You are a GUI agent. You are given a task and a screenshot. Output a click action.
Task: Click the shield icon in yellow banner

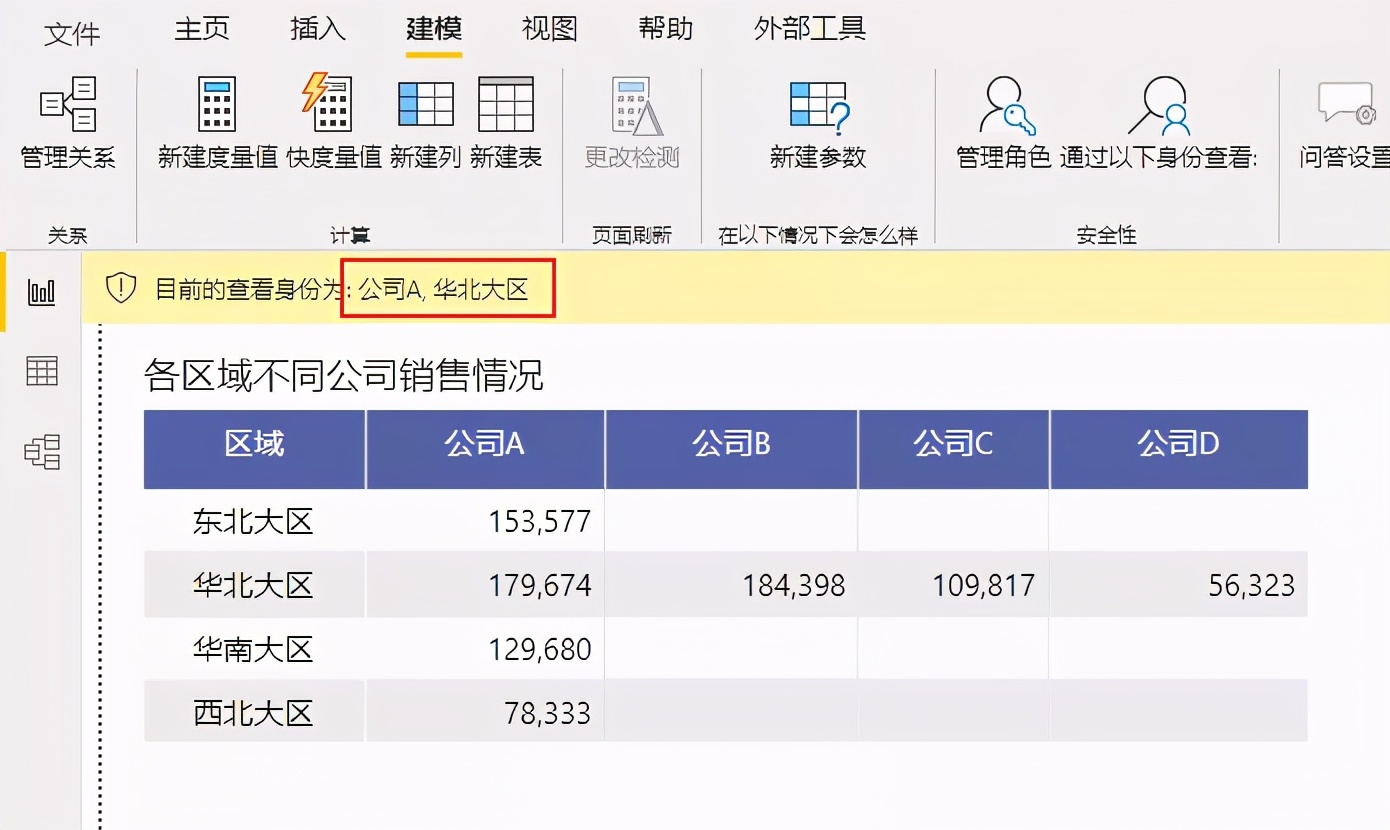click(x=121, y=289)
